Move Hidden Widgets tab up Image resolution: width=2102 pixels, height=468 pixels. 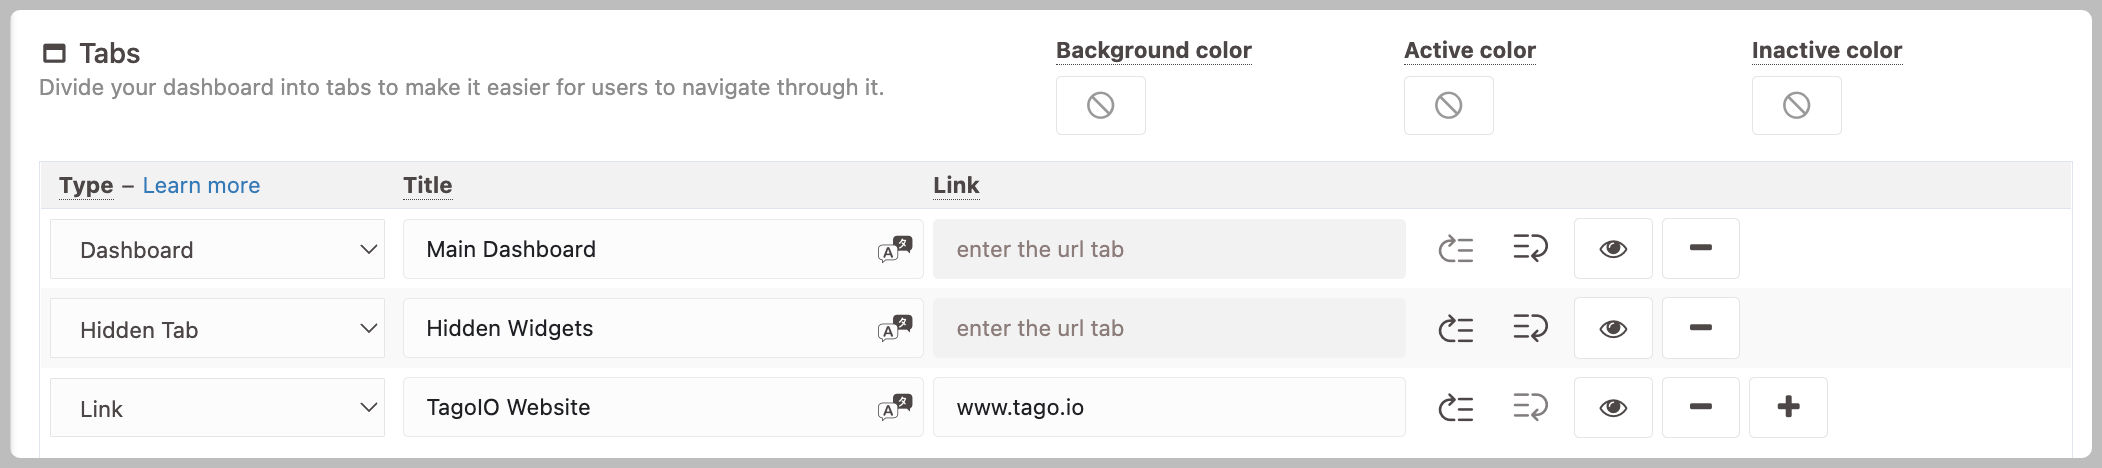1456,328
